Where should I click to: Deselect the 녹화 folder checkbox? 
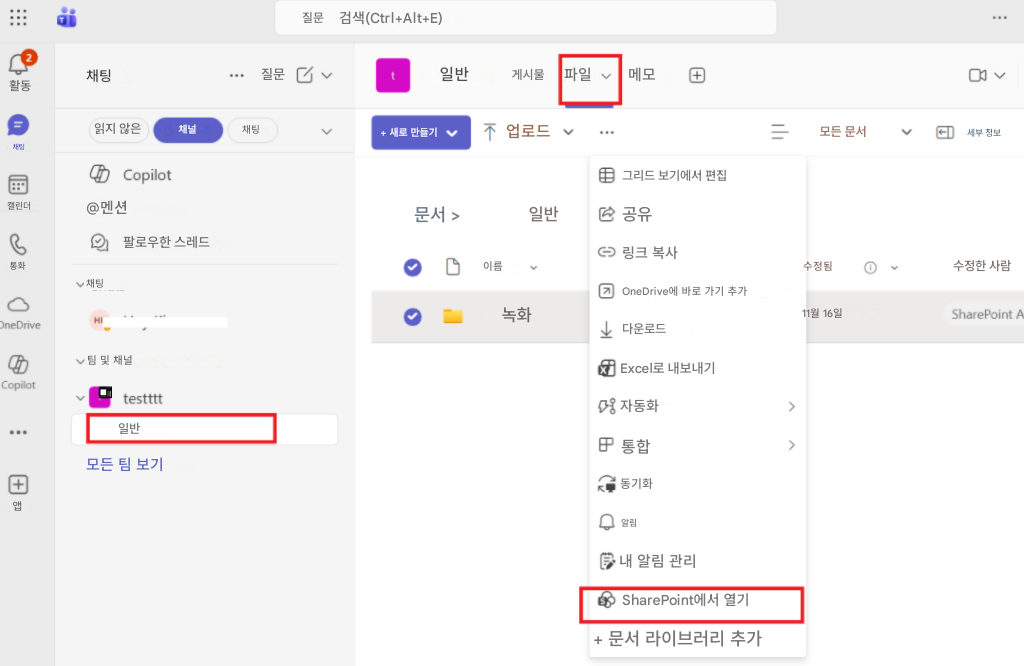(412, 317)
